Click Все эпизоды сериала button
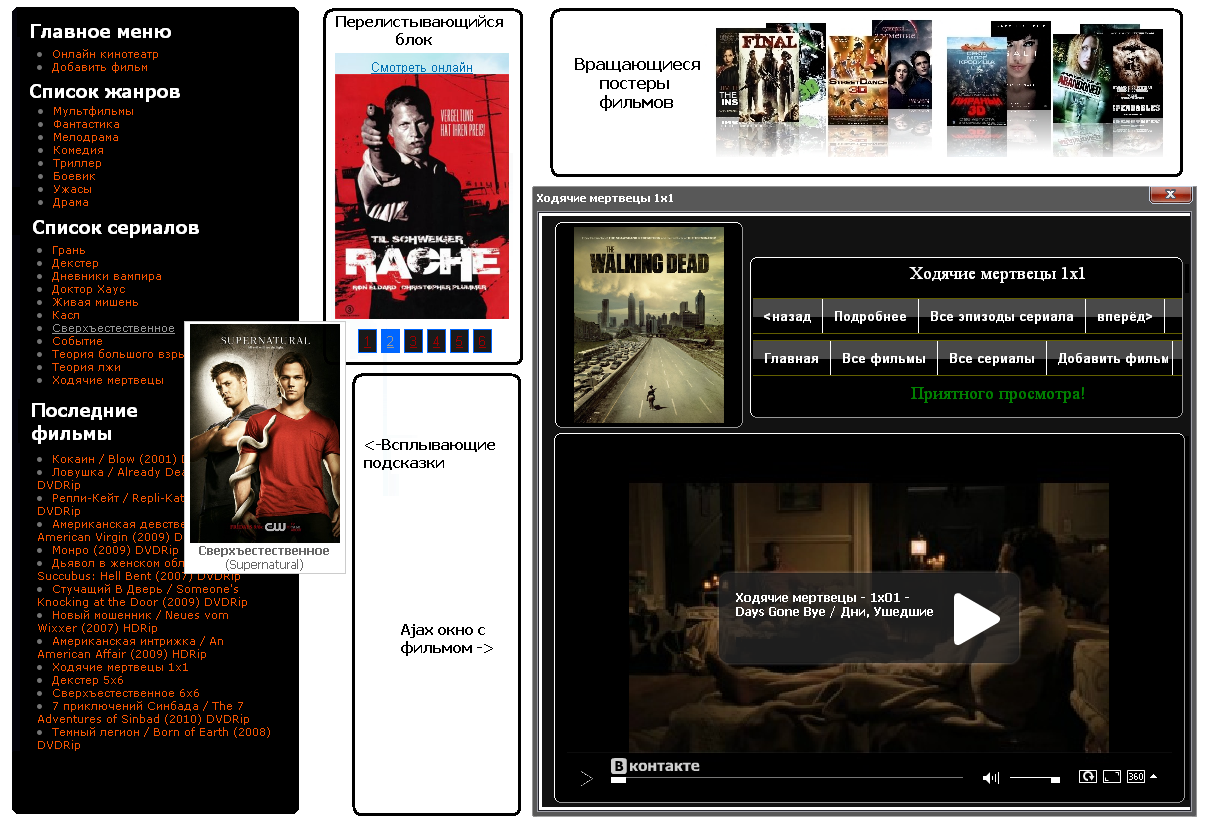 coord(1001,316)
